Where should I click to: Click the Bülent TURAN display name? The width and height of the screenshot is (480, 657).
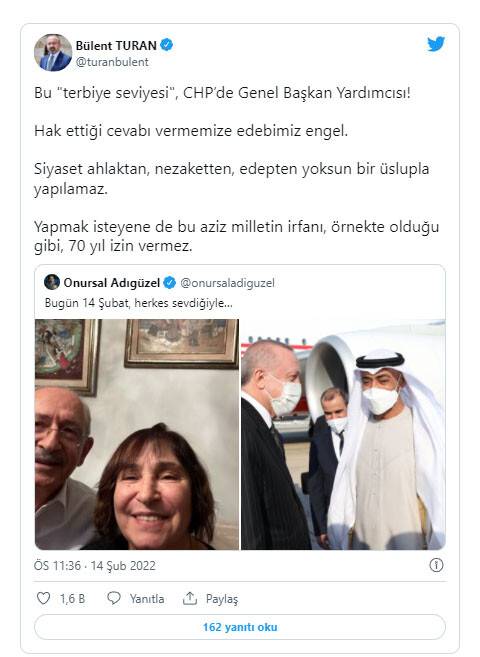pyautogui.click(x=116, y=45)
